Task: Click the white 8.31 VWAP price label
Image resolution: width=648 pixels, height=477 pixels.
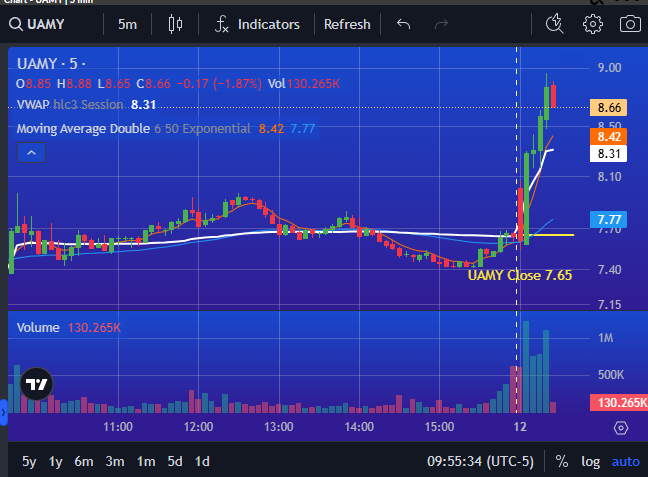Action: [608, 154]
